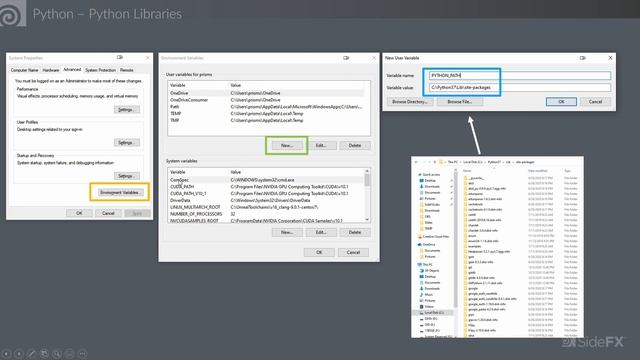Select the DriverData system variable row
Screen dimensions: 640x360
(x=266, y=200)
